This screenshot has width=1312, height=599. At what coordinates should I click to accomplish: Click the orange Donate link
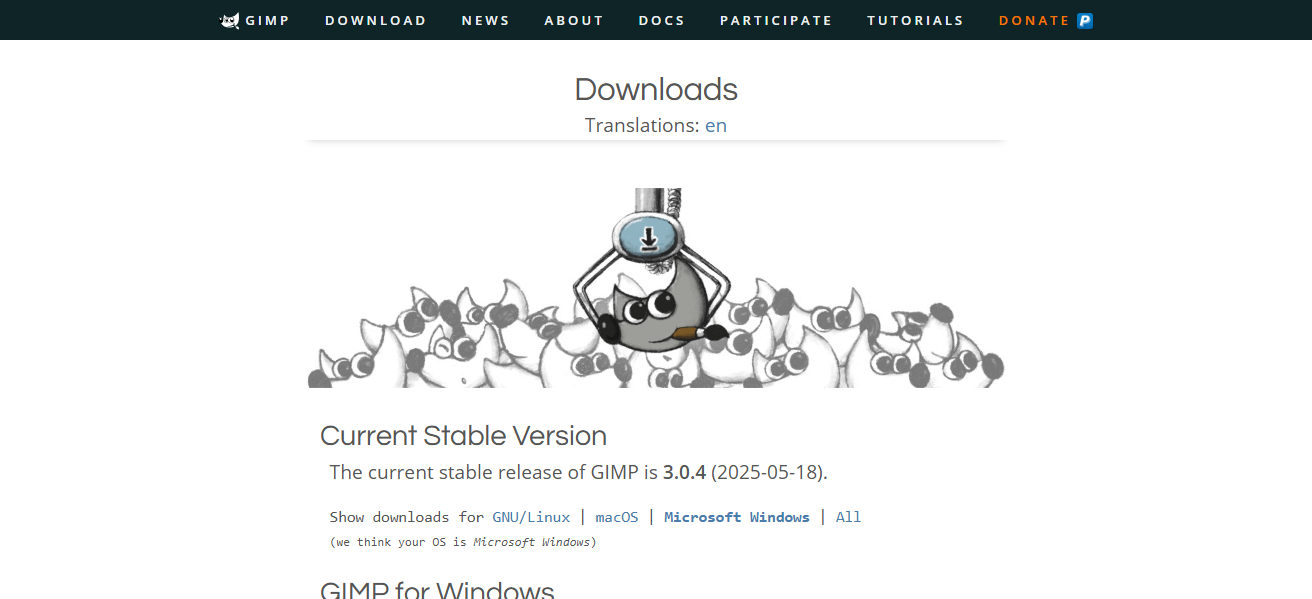tap(1035, 20)
